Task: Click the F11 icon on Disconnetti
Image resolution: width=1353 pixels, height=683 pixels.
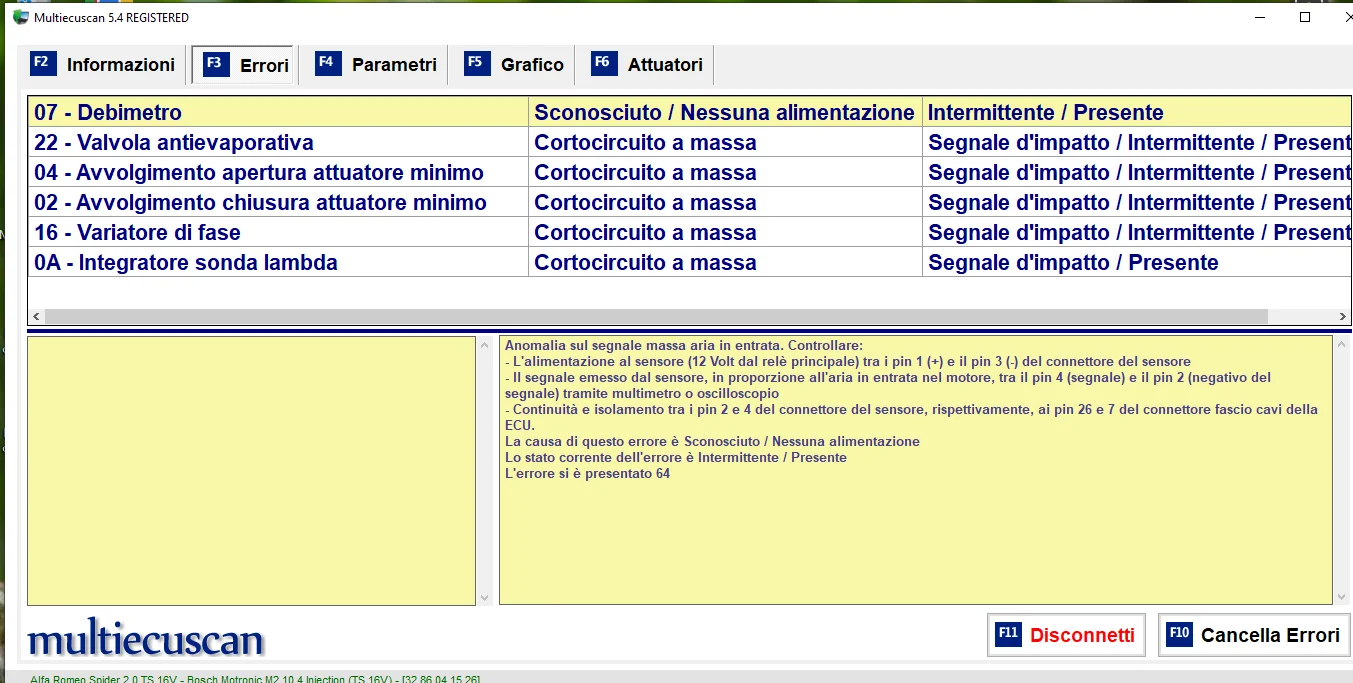Action: [x=1008, y=634]
